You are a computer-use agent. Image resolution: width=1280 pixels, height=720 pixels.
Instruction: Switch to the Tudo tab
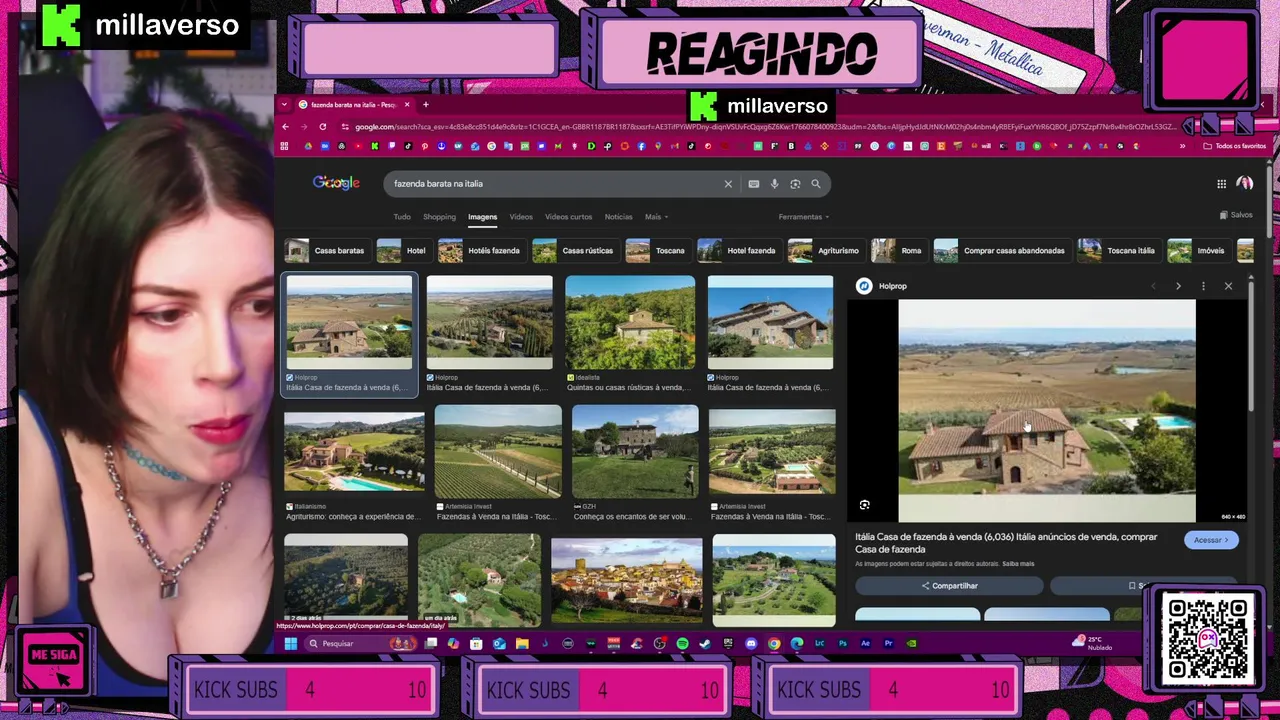(402, 217)
